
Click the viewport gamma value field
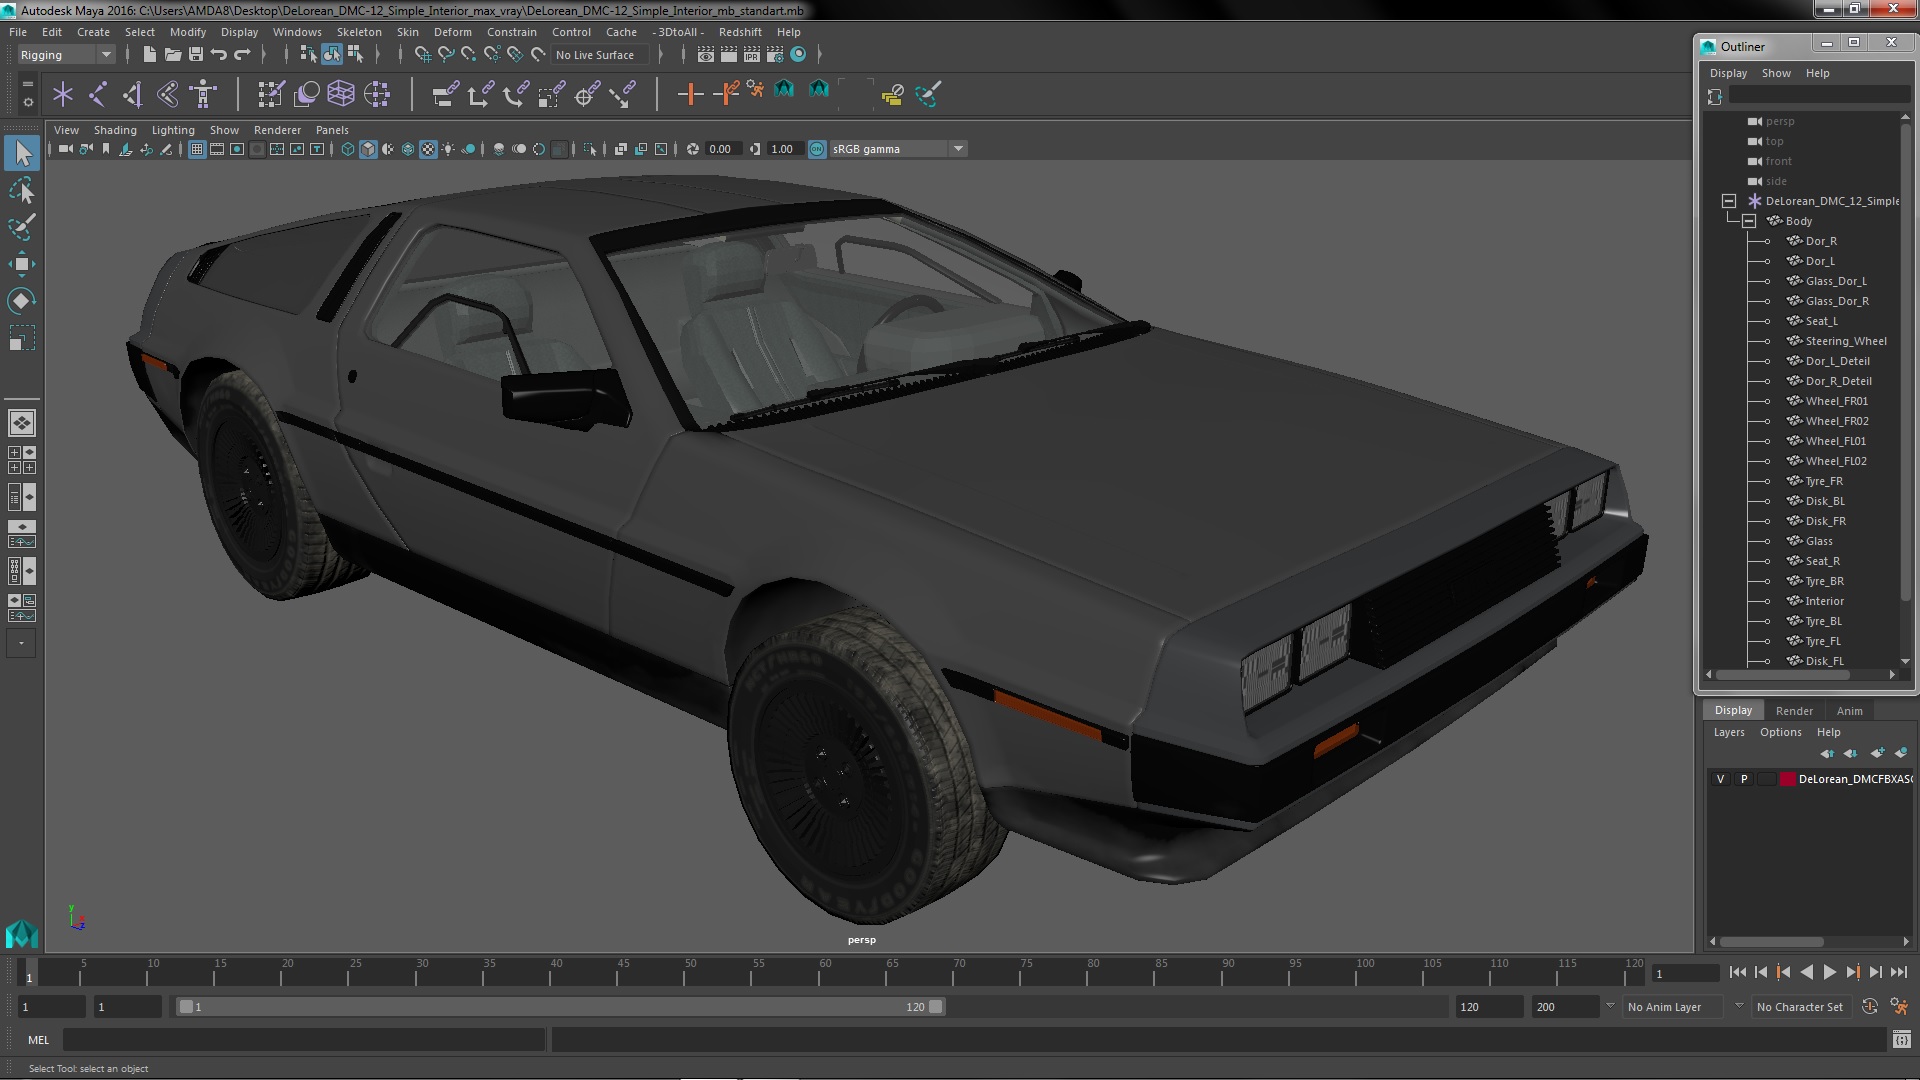tap(784, 149)
